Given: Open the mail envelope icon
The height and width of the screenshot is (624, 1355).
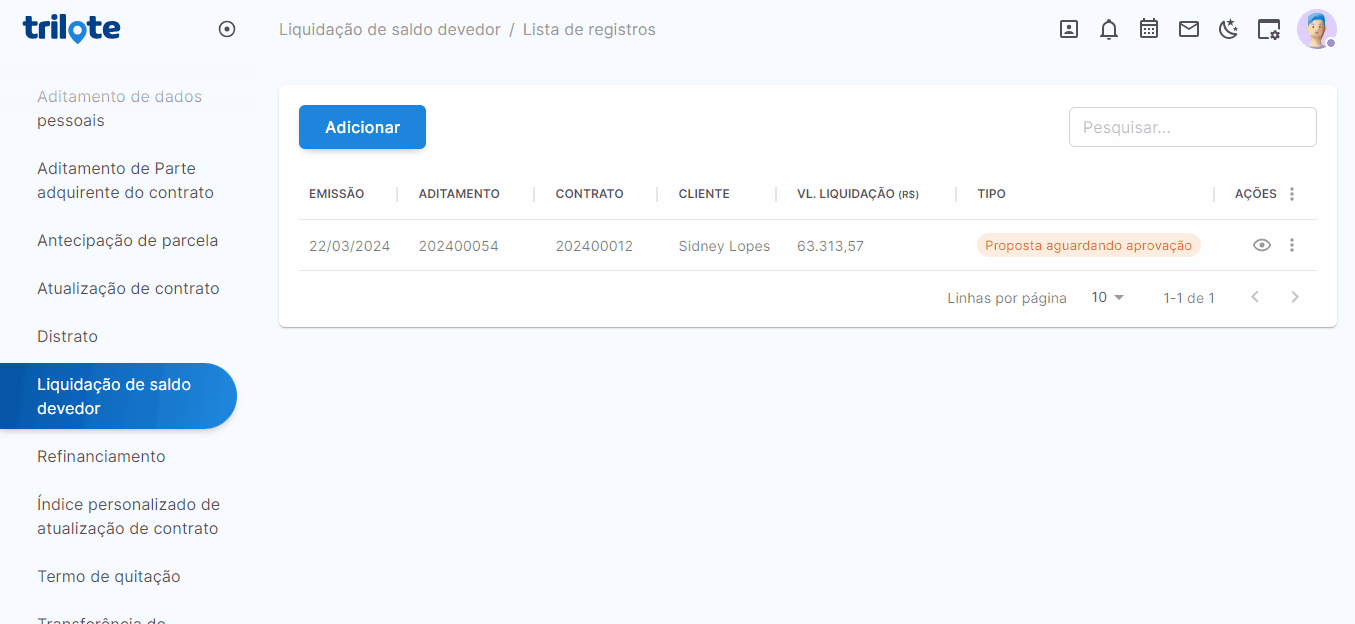Looking at the screenshot, I should 1189,29.
